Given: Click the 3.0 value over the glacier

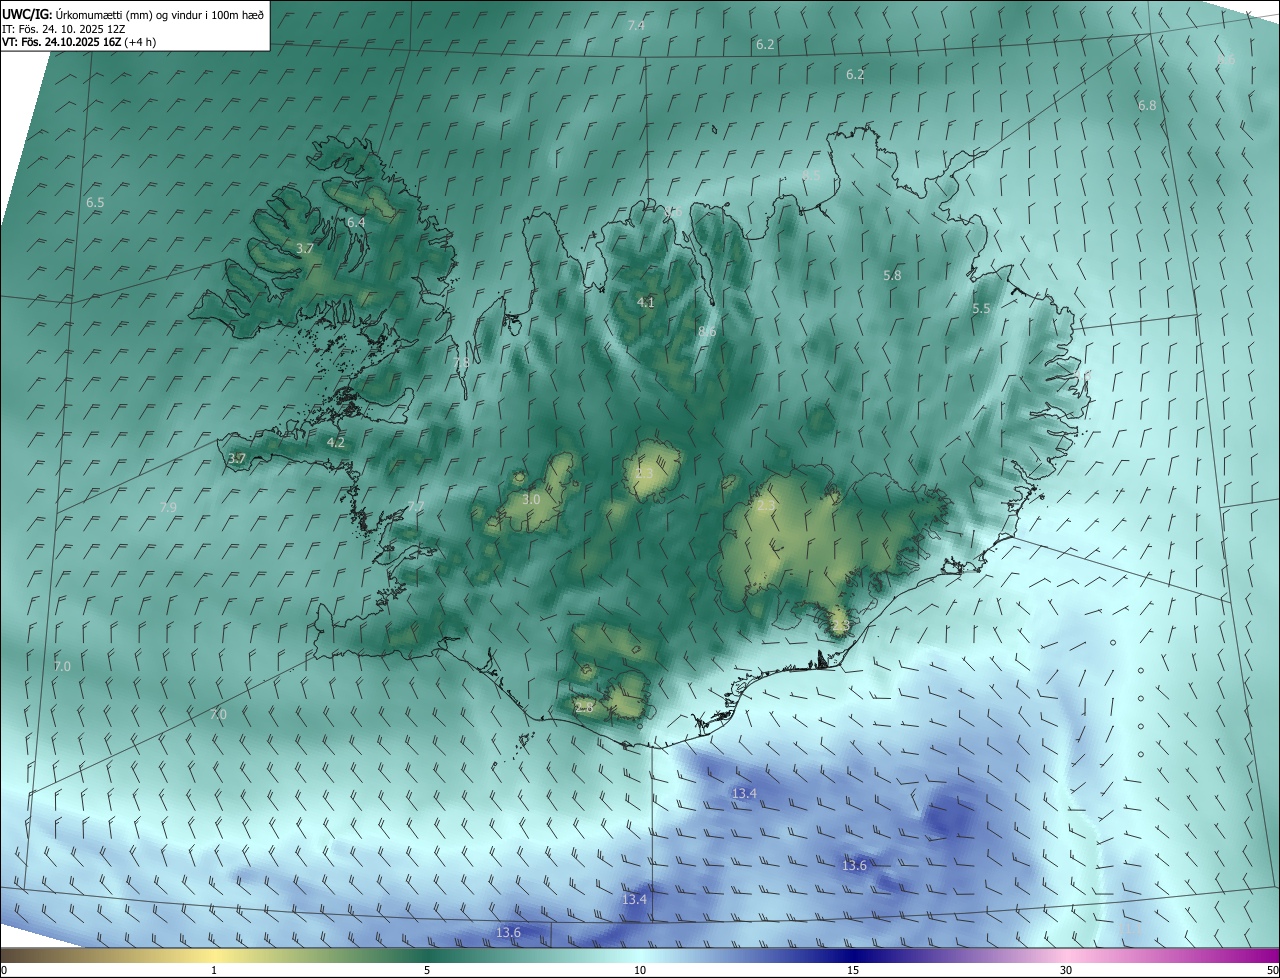Looking at the screenshot, I should click(531, 499).
